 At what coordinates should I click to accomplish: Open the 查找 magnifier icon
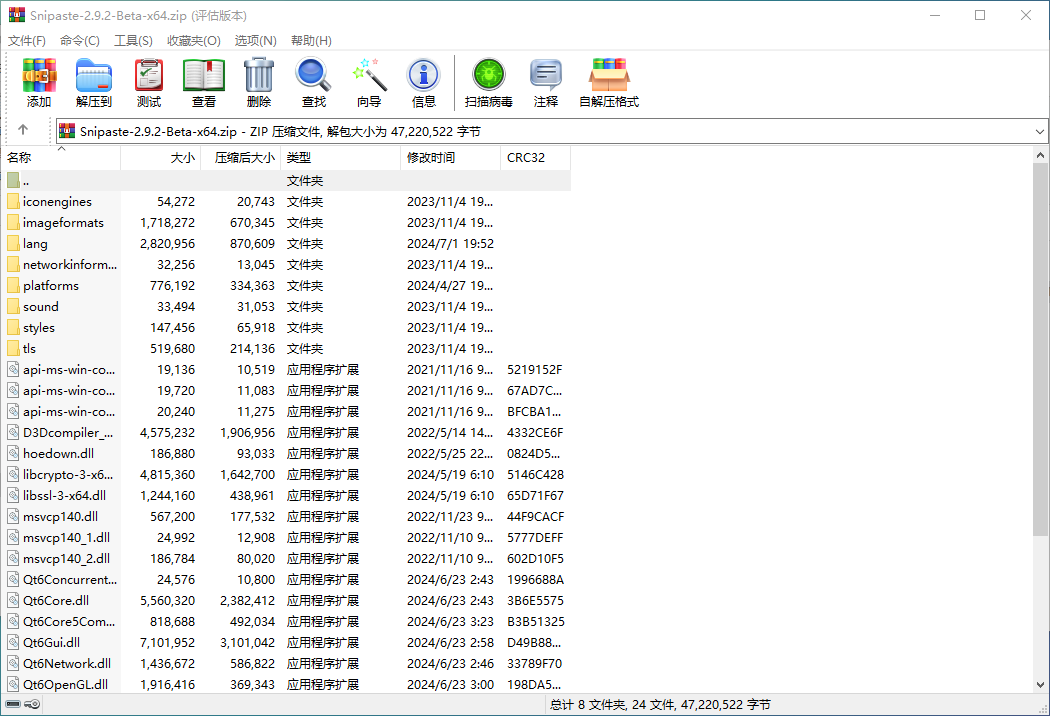313,74
